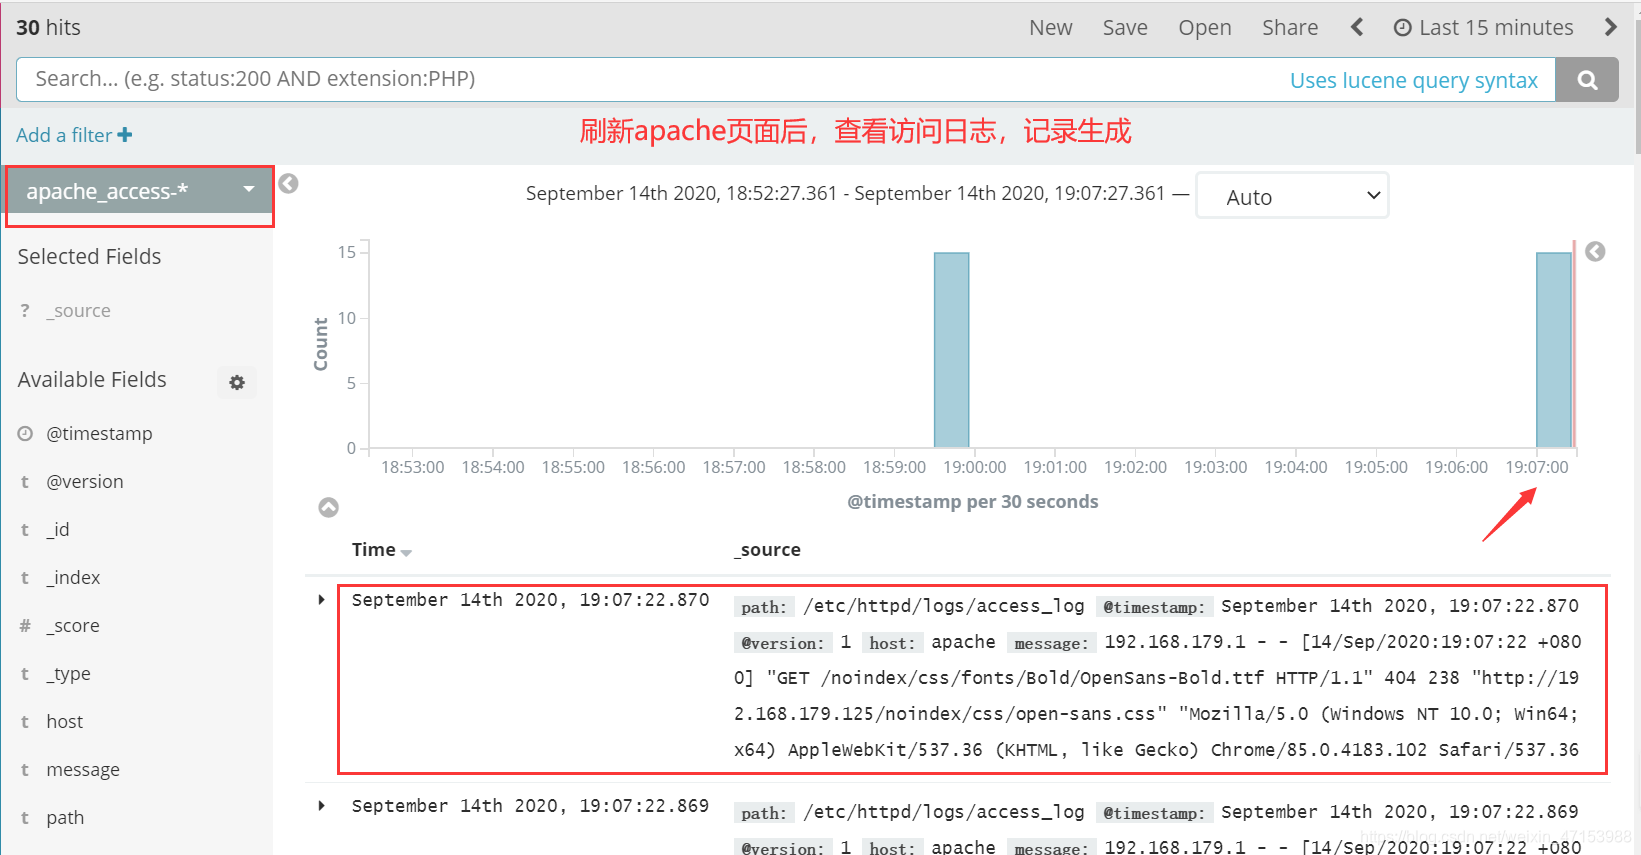1641x855 pixels.
Task: Select the _type field
Action: pos(68,674)
